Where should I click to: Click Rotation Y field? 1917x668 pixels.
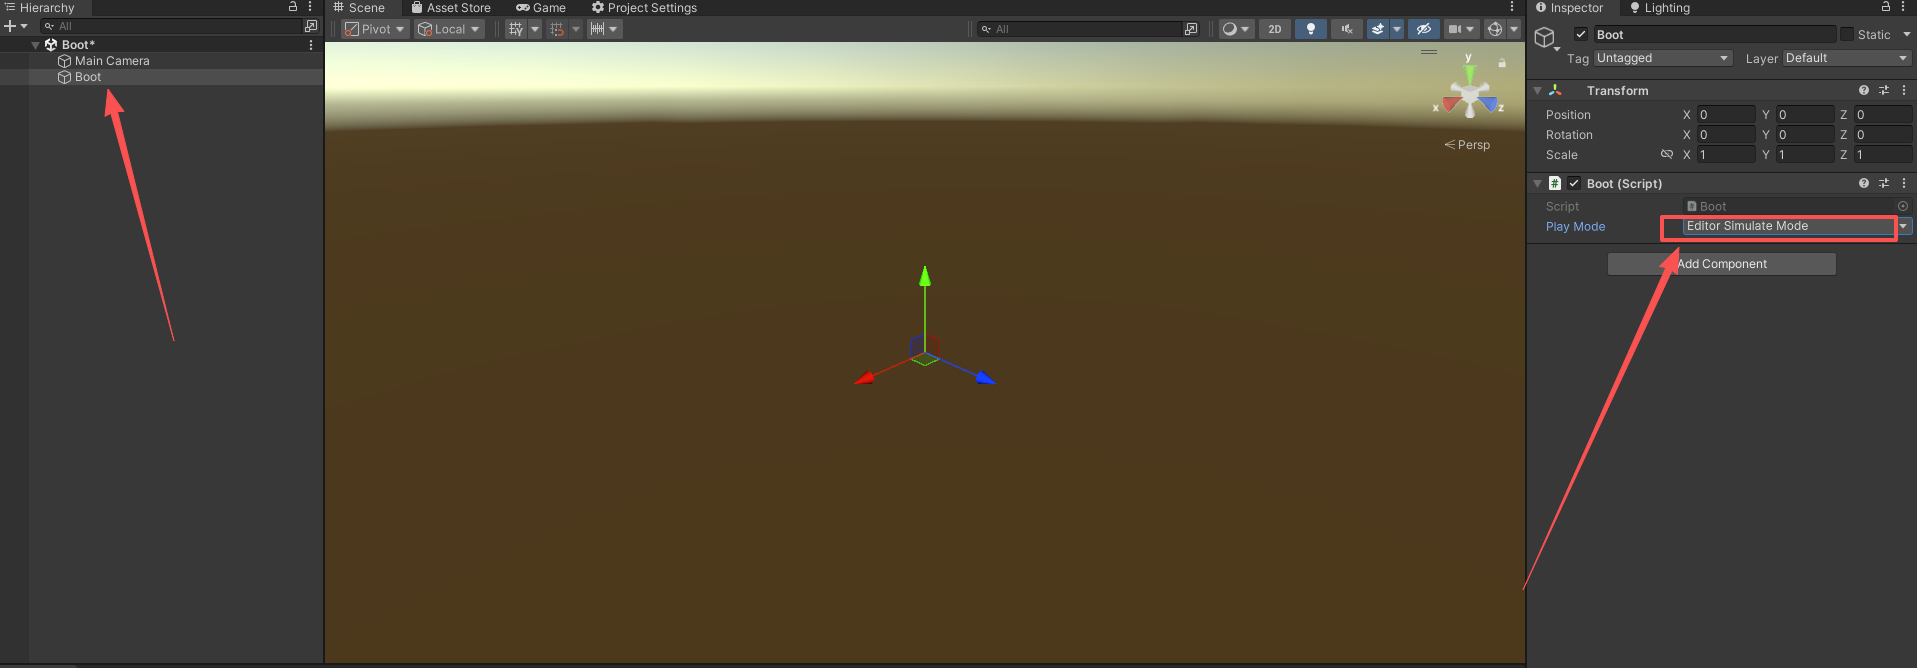(1805, 134)
